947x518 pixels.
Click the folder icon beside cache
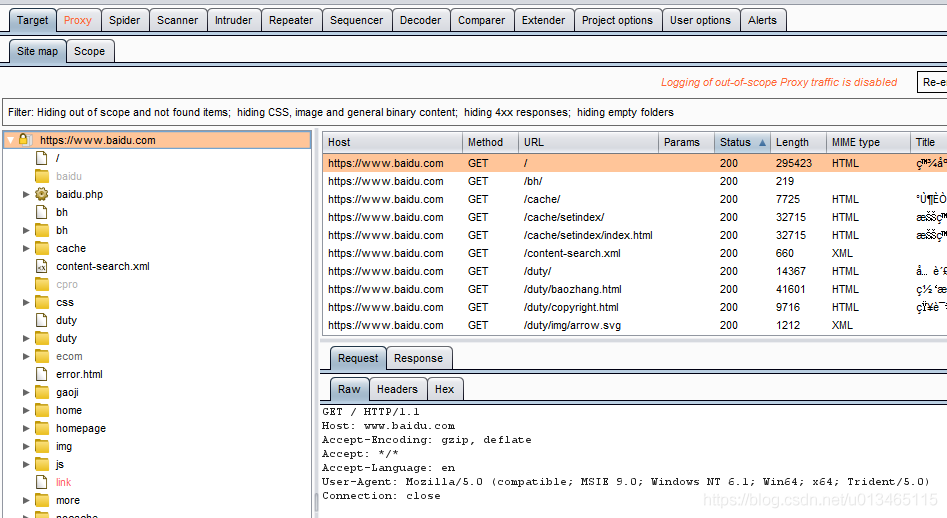[42, 248]
